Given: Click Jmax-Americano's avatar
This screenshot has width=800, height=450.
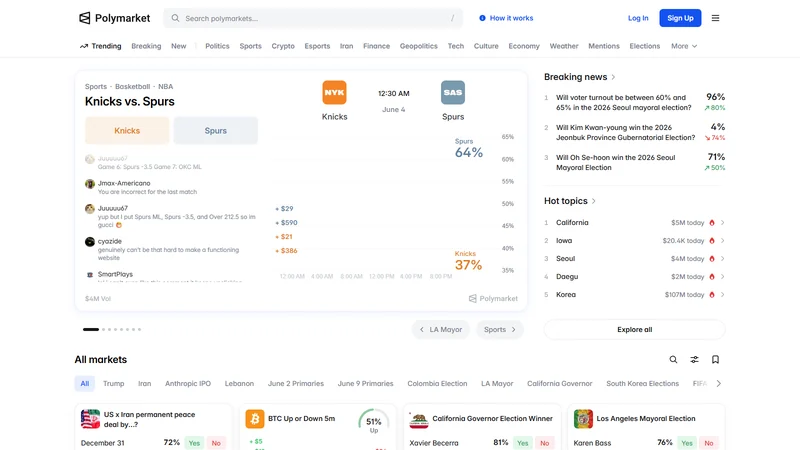Looking at the screenshot, I should [x=90, y=184].
